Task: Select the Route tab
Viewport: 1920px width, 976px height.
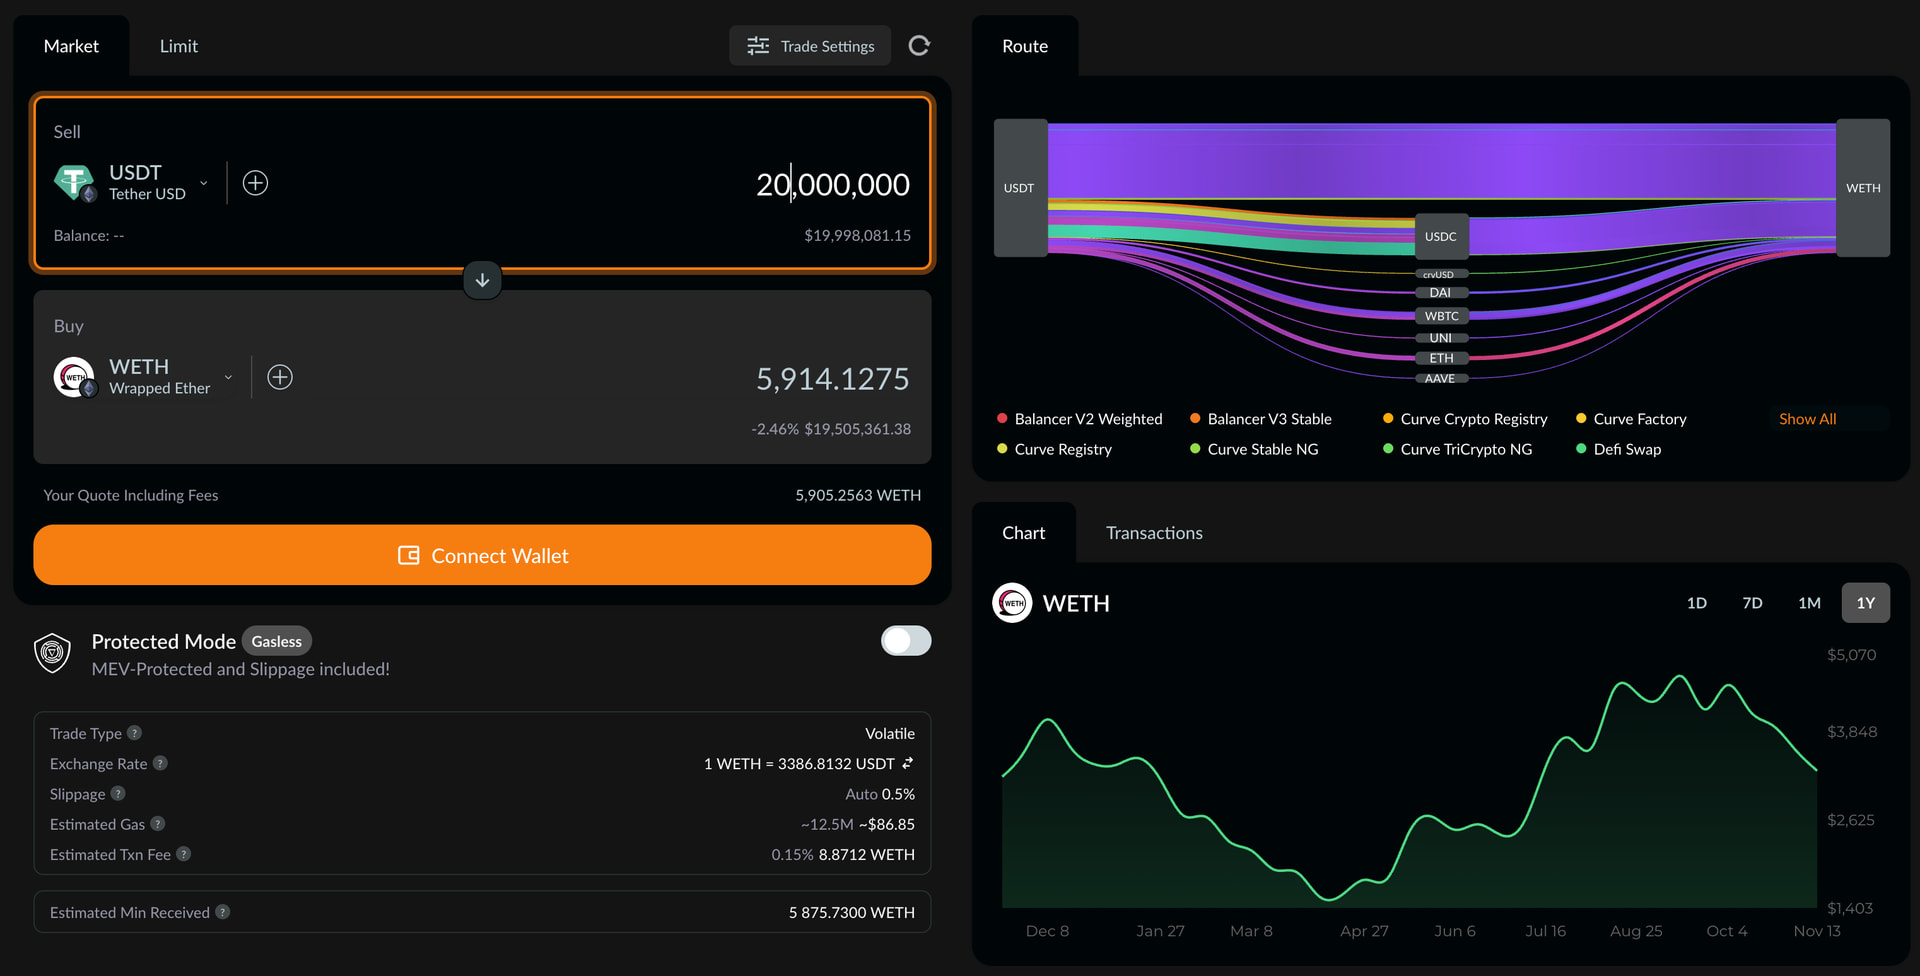Action: point(1025,46)
